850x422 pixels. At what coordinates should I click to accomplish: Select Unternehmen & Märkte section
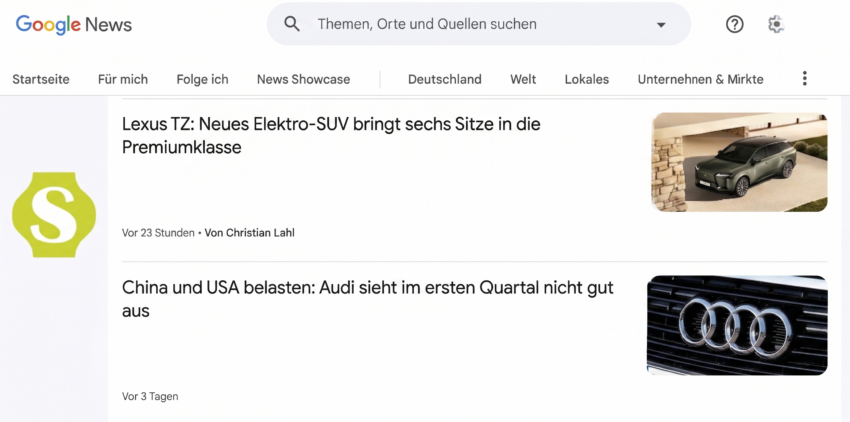click(x=700, y=79)
